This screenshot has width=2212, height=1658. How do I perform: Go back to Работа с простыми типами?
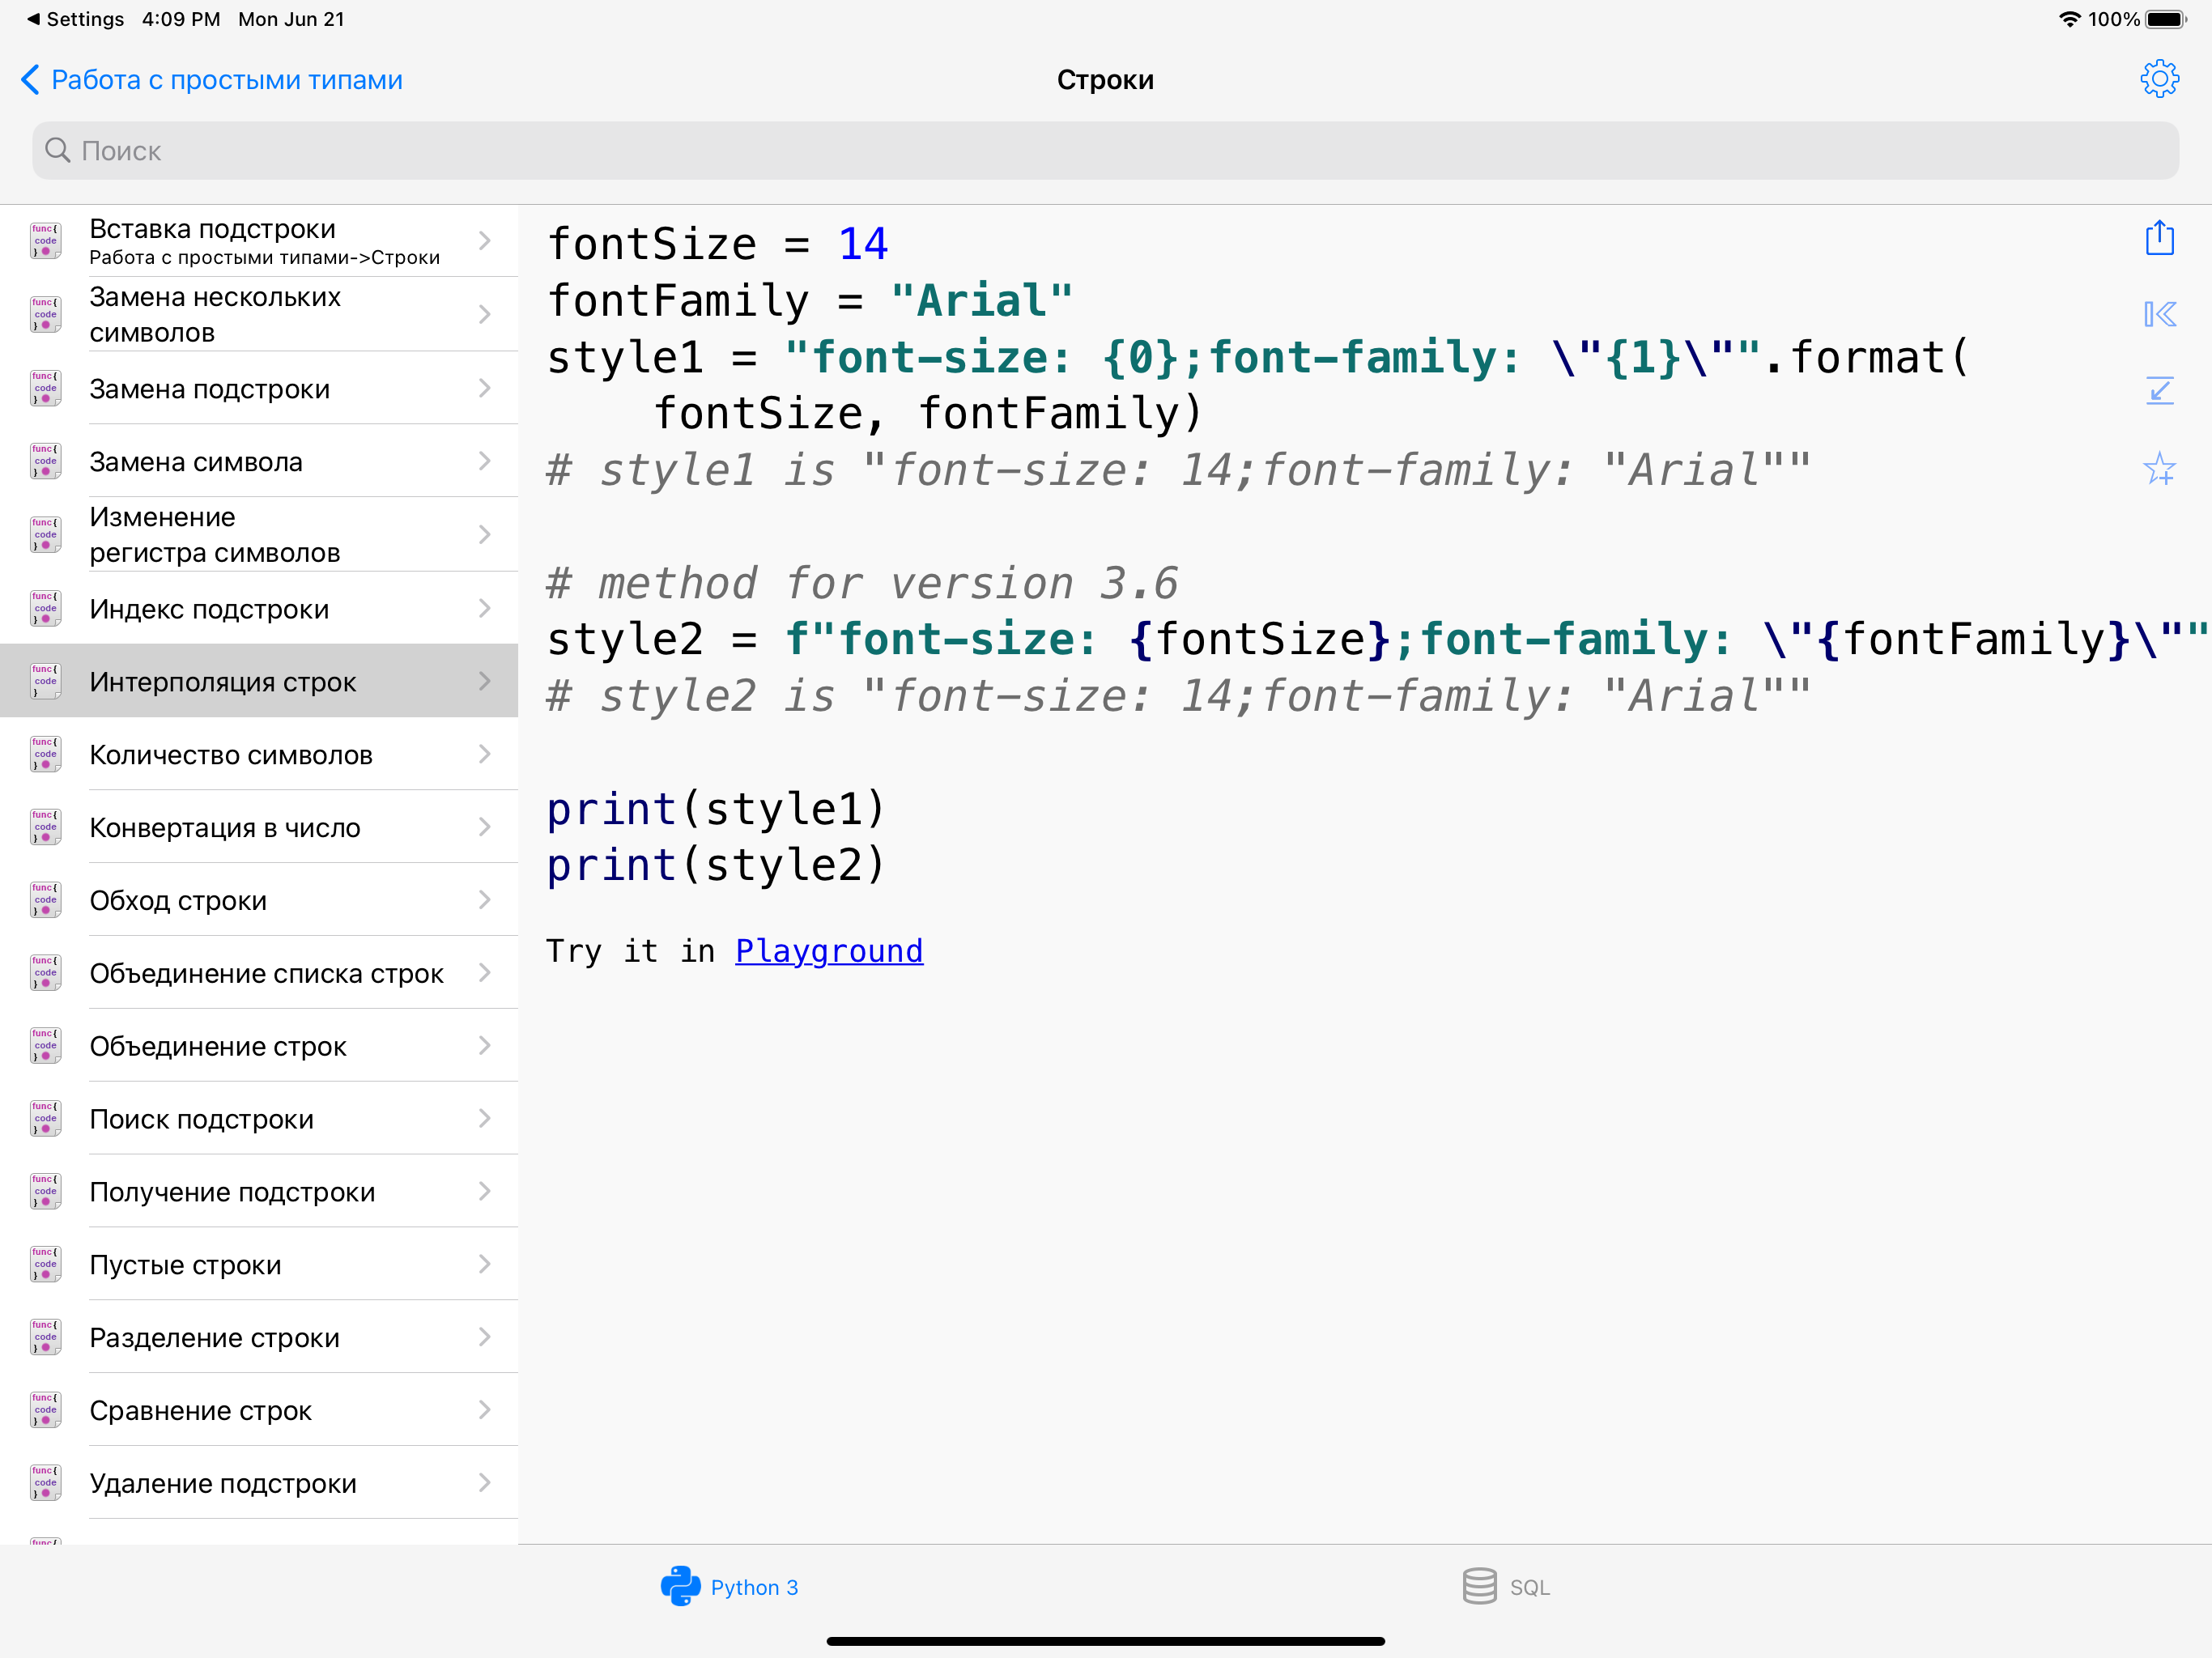[x=211, y=80]
